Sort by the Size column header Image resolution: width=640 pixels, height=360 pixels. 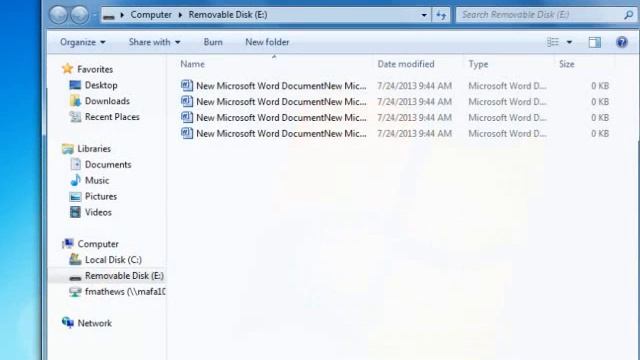point(567,64)
